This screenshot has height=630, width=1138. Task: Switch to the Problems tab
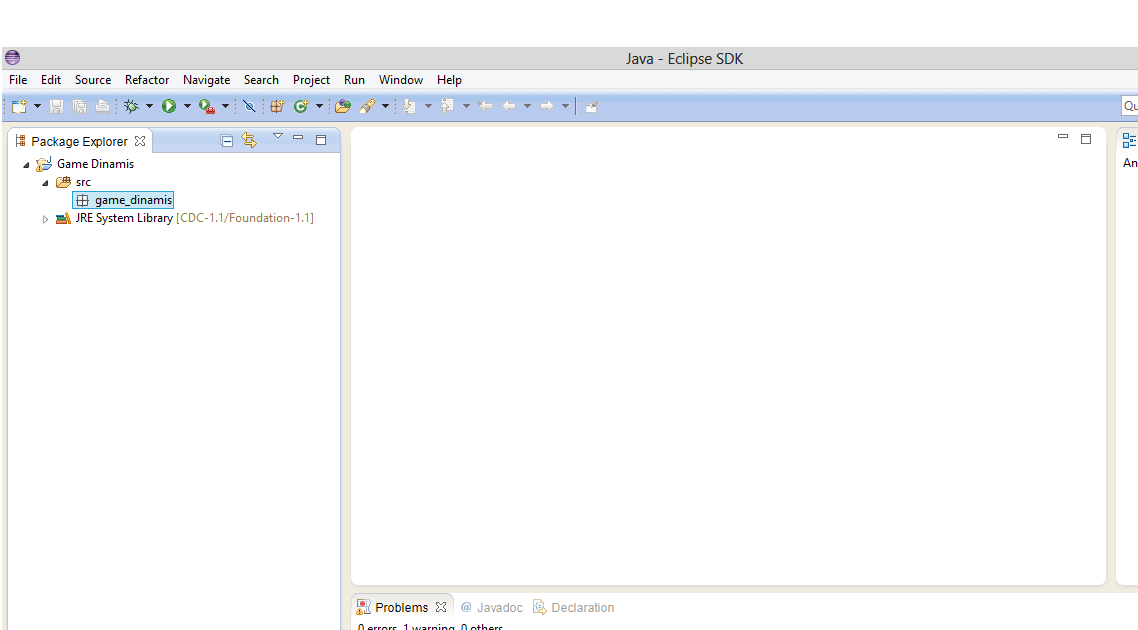(401, 608)
